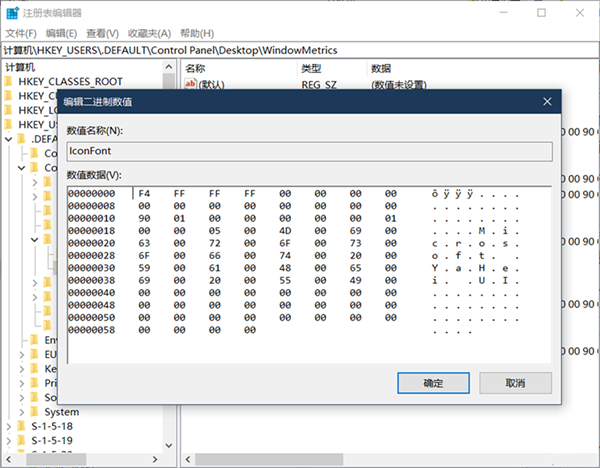Image resolution: width=600 pixels, height=468 pixels.
Task: Open the 编辑(E) menu
Action: (63, 33)
